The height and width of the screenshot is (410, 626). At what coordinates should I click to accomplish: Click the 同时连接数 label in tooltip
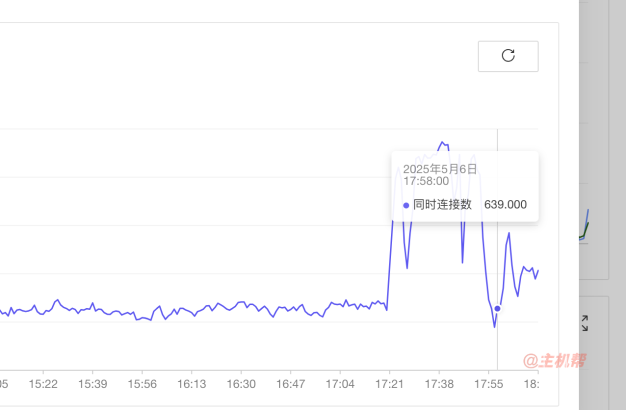(x=442, y=204)
